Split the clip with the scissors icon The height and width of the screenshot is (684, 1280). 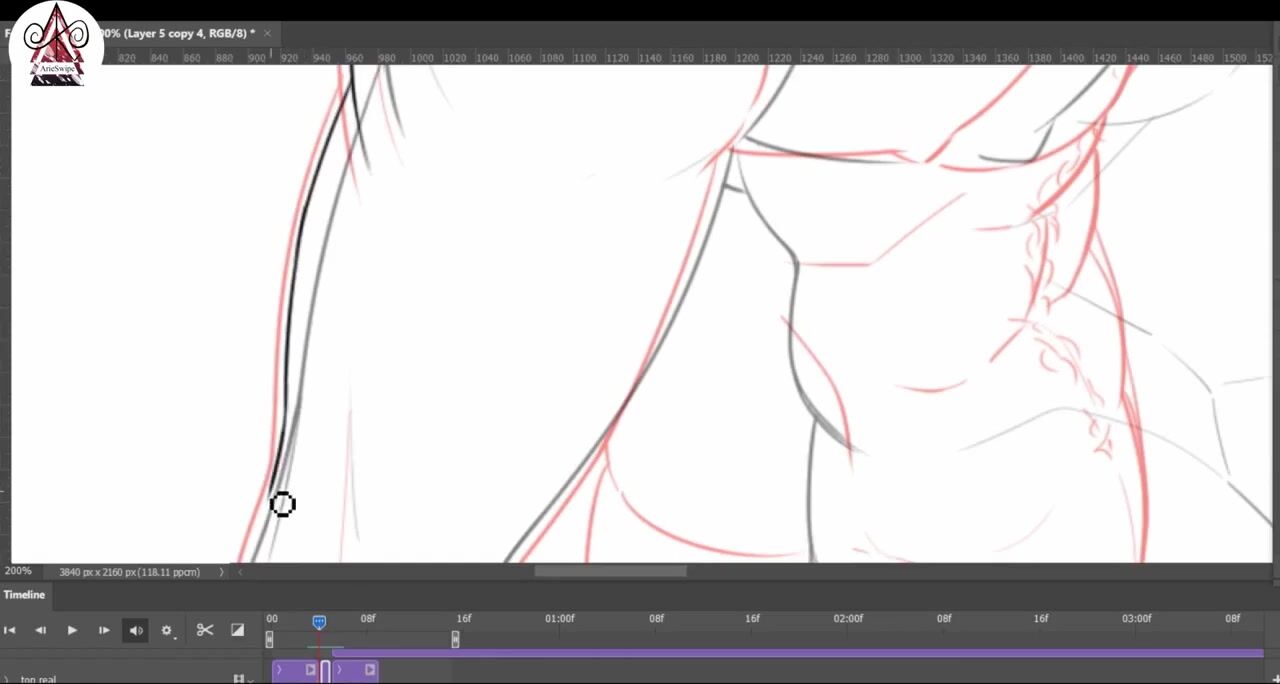pyautogui.click(x=205, y=630)
